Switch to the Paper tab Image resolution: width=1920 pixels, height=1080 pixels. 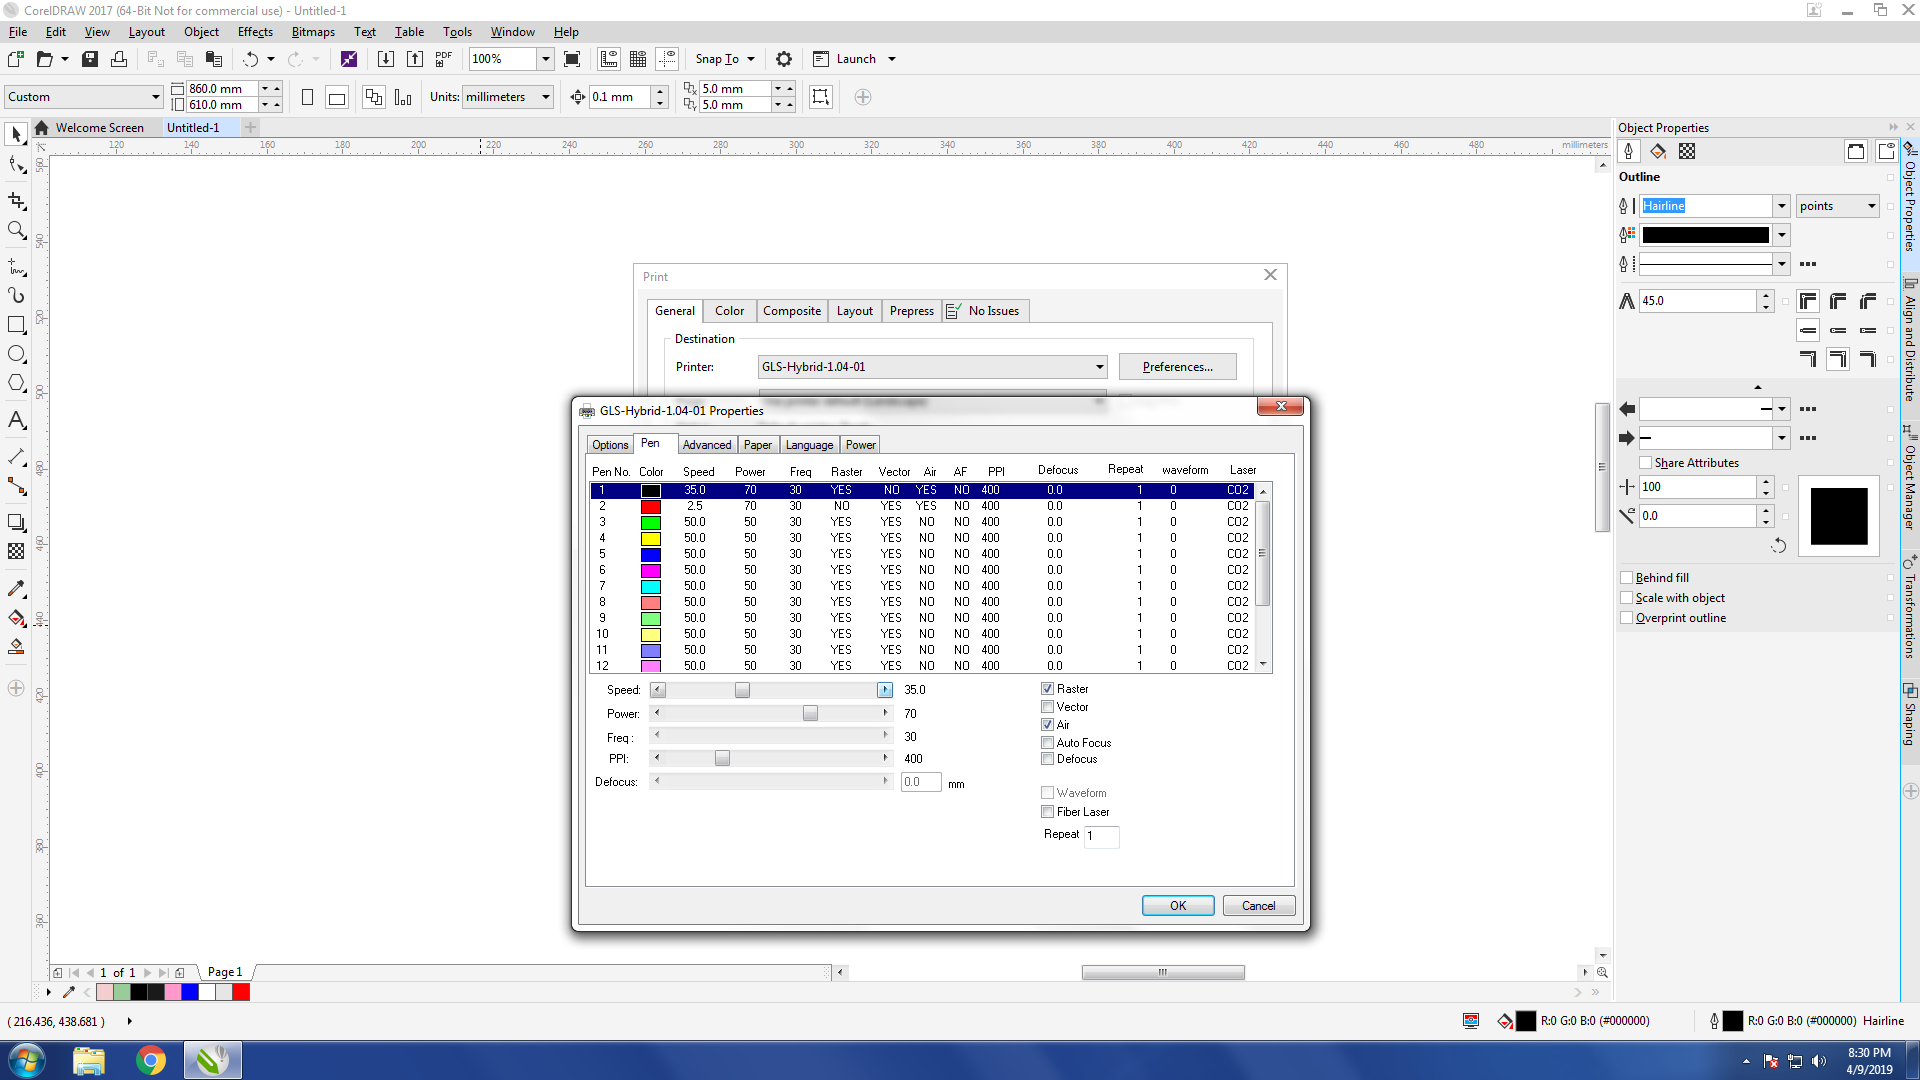pos(758,445)
